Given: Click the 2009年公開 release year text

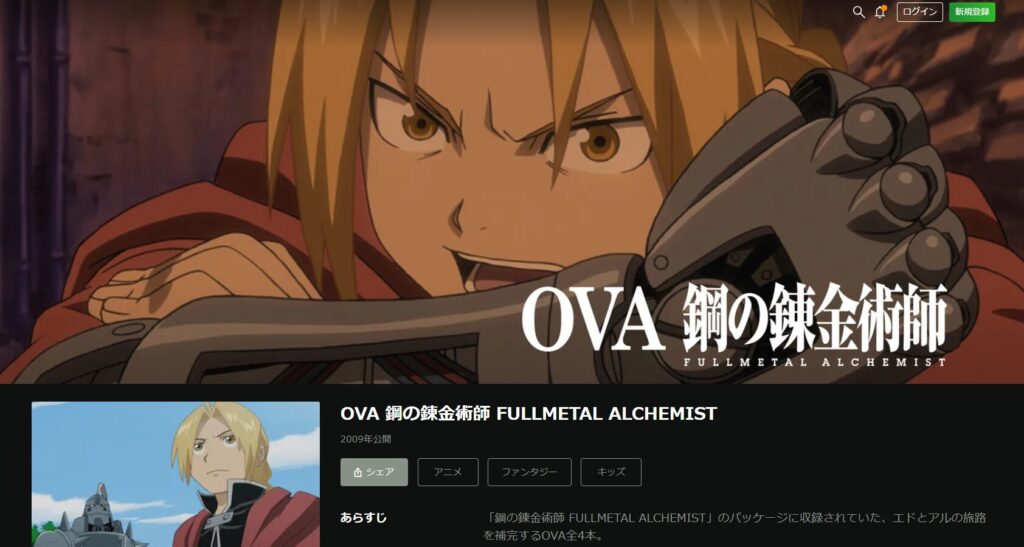Looking at the screenshot, I should [x=366, y=439].
